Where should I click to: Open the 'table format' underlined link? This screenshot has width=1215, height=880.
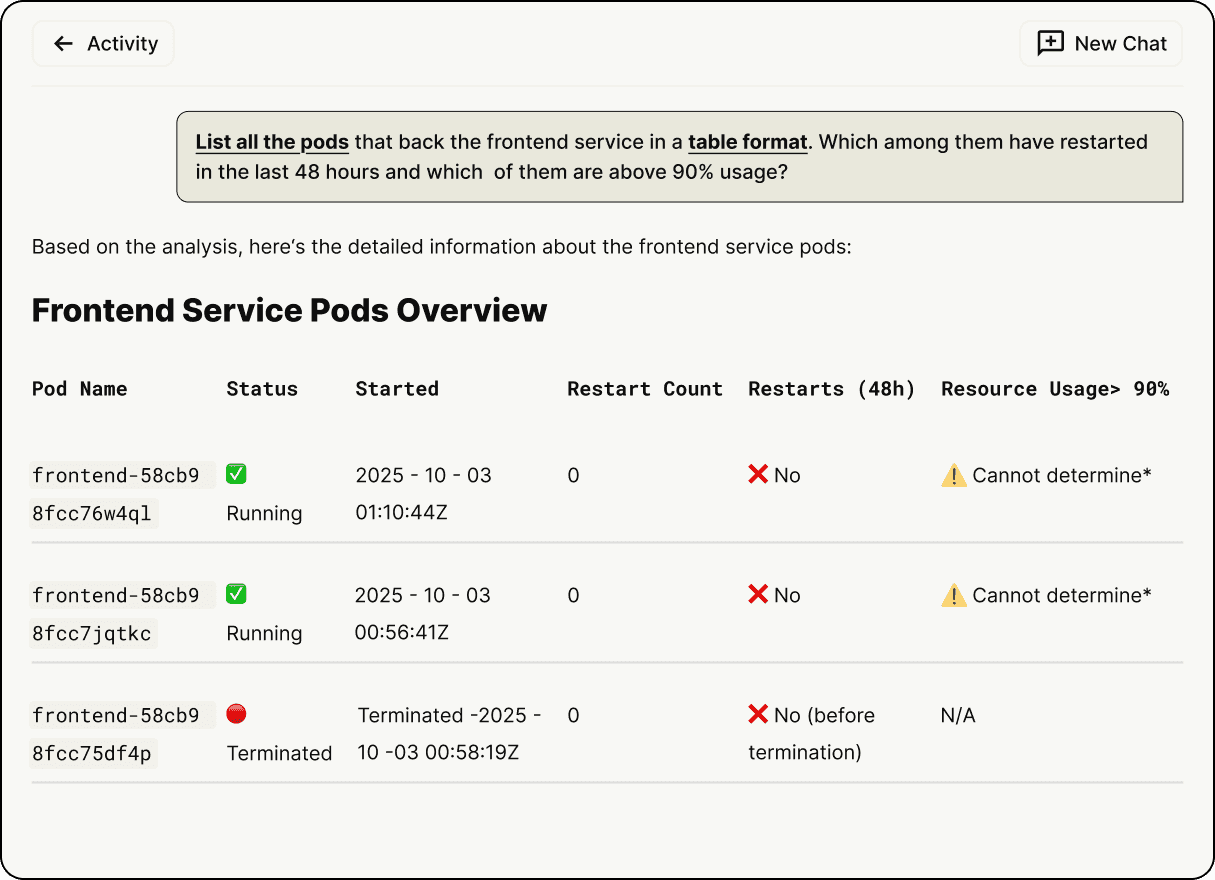tap(747, 142)
